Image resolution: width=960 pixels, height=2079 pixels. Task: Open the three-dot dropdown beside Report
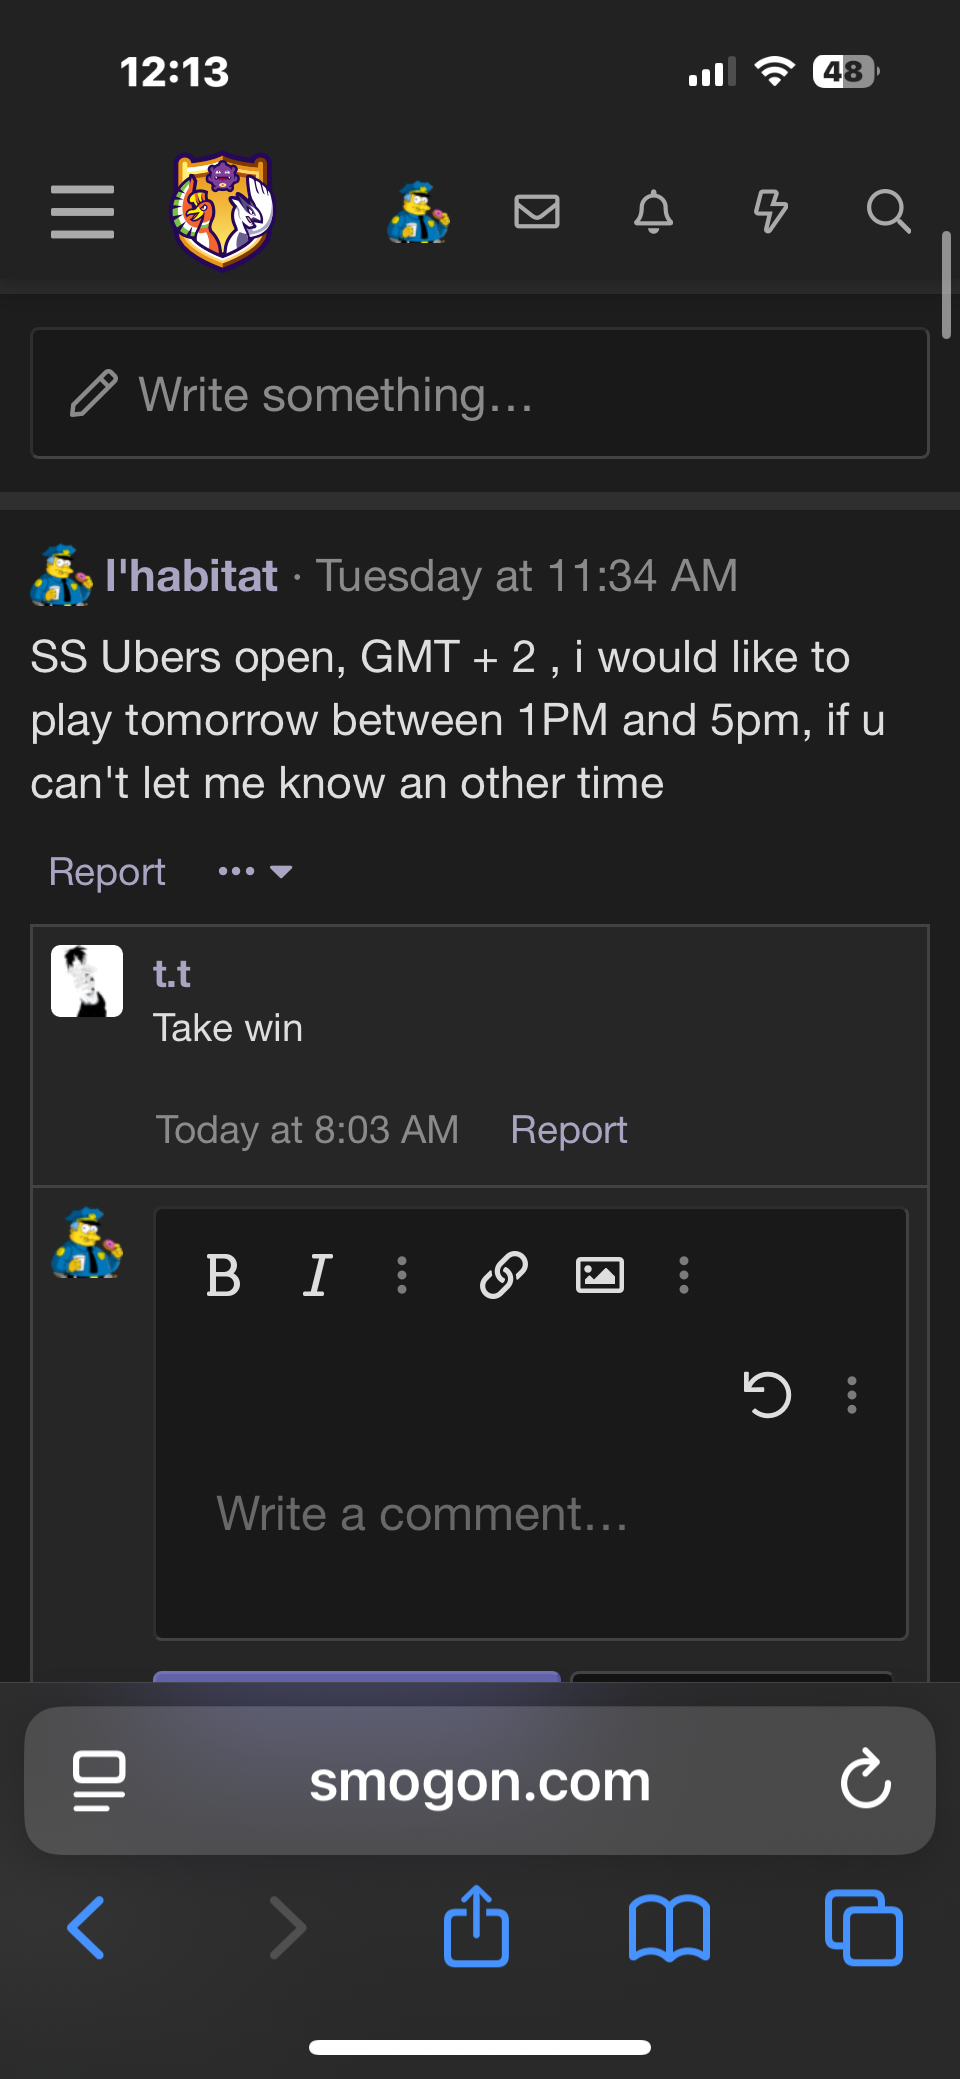click(x=255, y=872)
